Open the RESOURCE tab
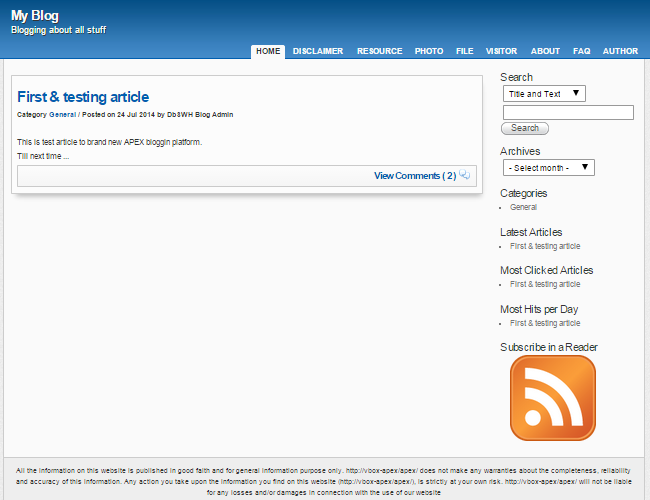Viewport: 650px width, 500px height. pyautogui.click(x=380, y=51)
